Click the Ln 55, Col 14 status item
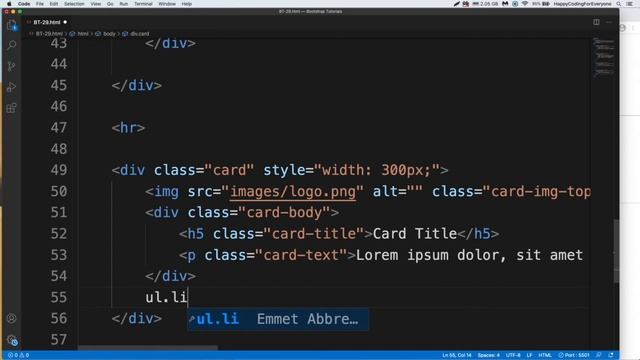 coord(456,355)
